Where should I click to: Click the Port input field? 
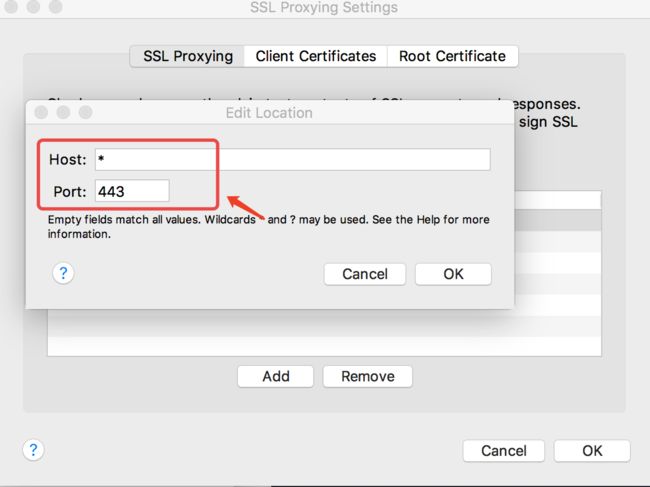click(132, 191)
